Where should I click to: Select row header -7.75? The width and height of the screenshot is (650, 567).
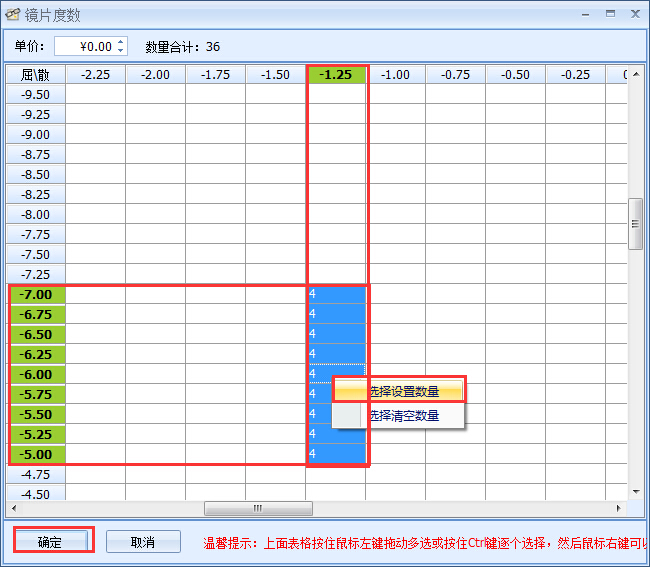(x=36, y=235)
